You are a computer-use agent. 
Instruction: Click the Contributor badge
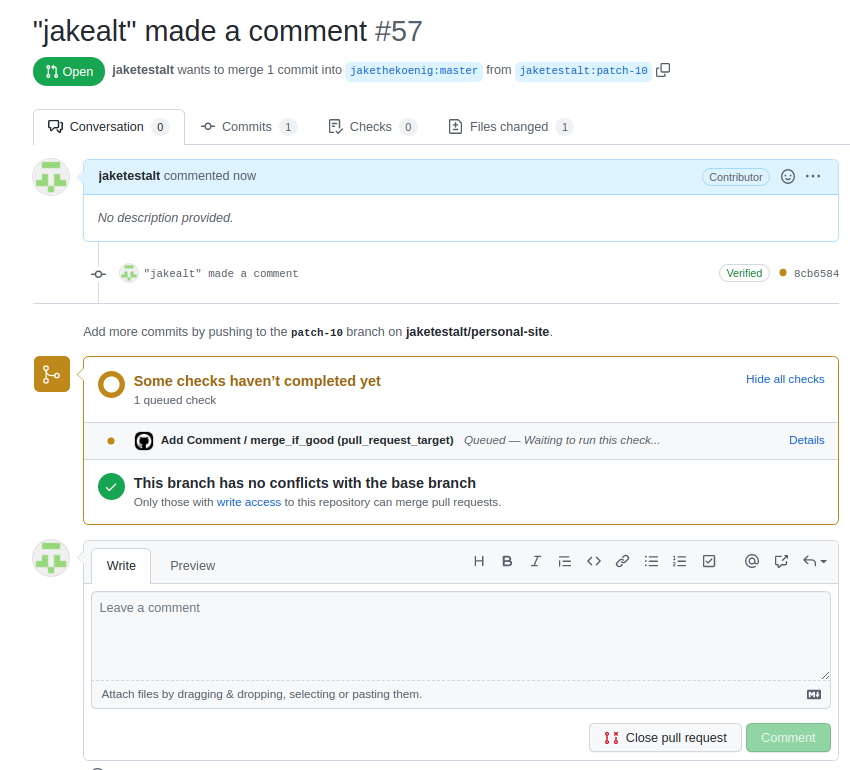[x=736, y=177]
